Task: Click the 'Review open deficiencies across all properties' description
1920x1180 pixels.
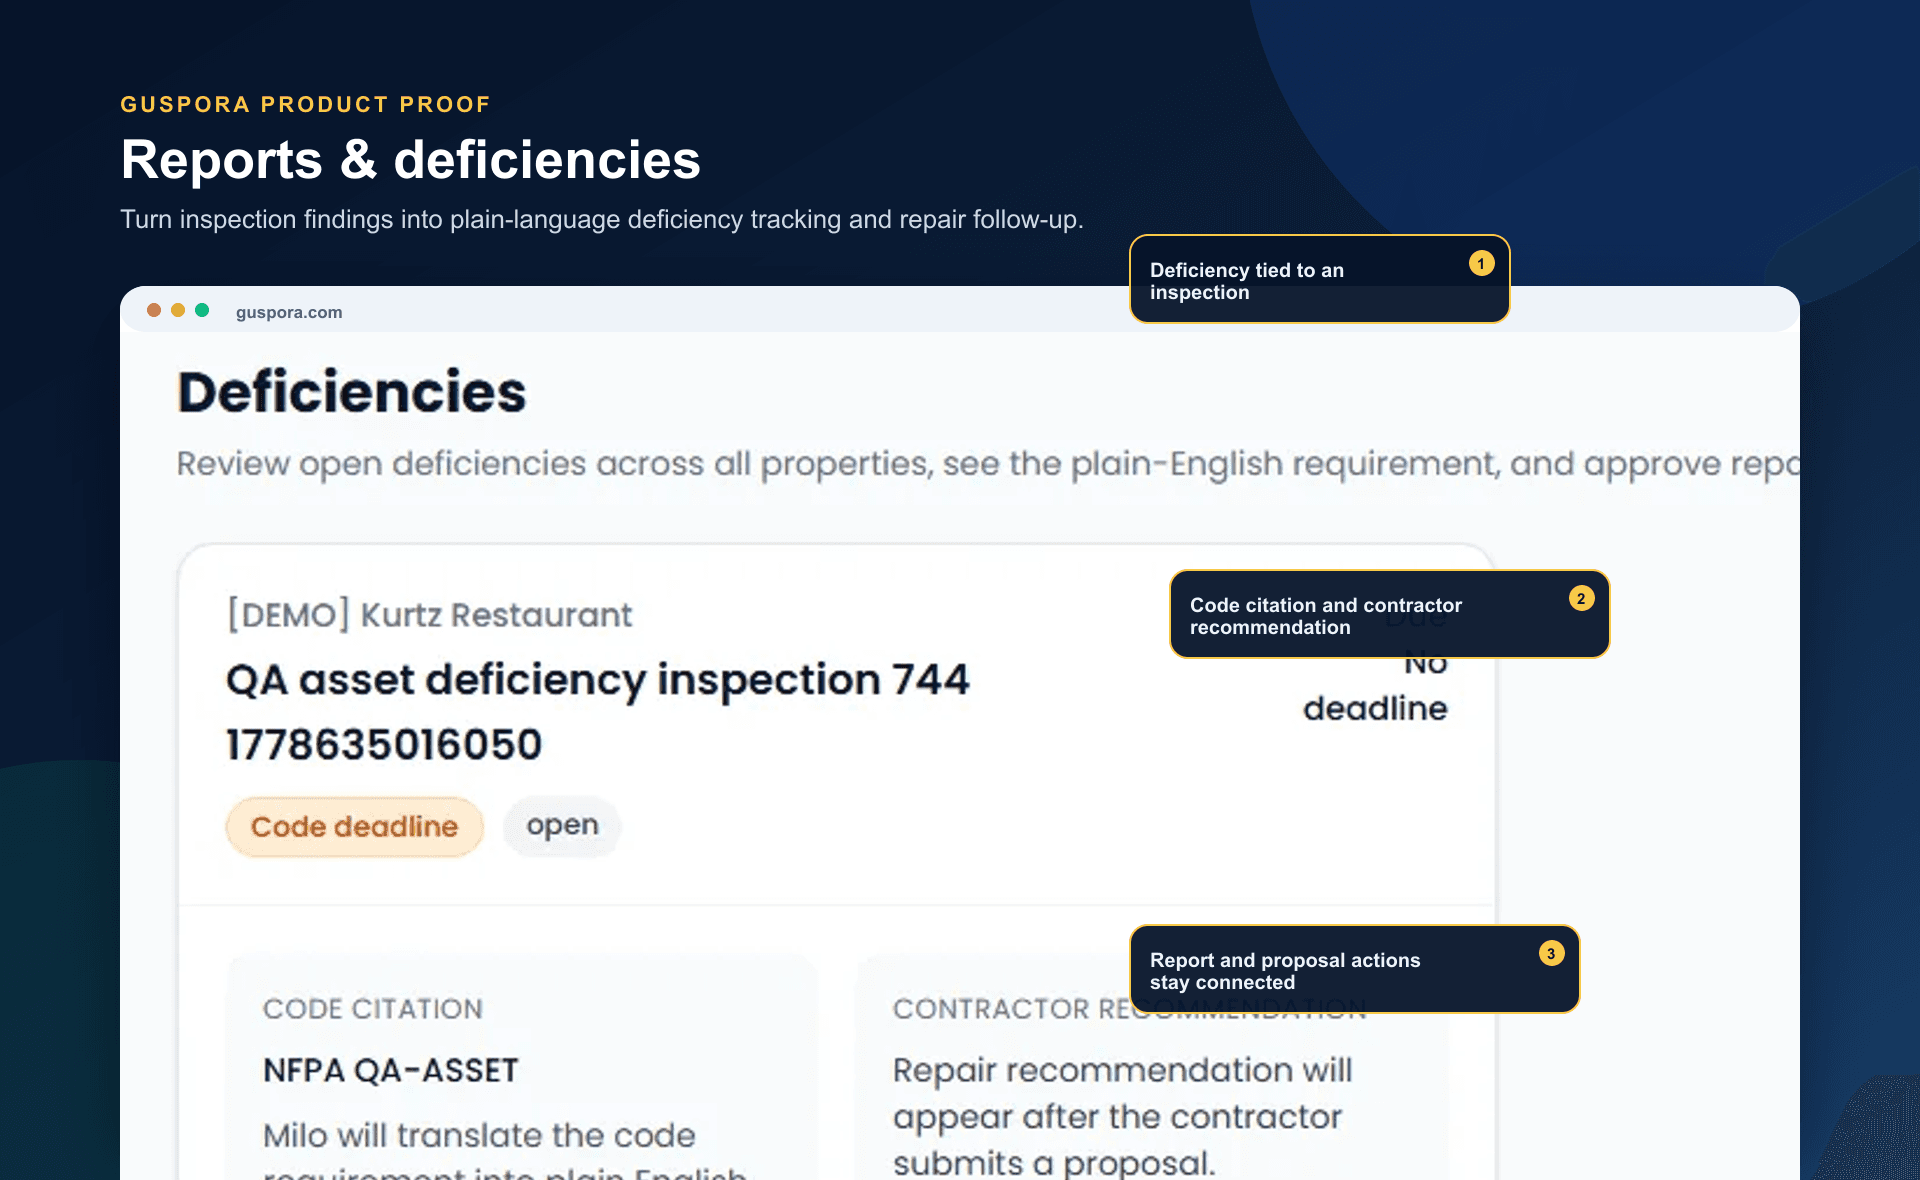Action: 988,464
